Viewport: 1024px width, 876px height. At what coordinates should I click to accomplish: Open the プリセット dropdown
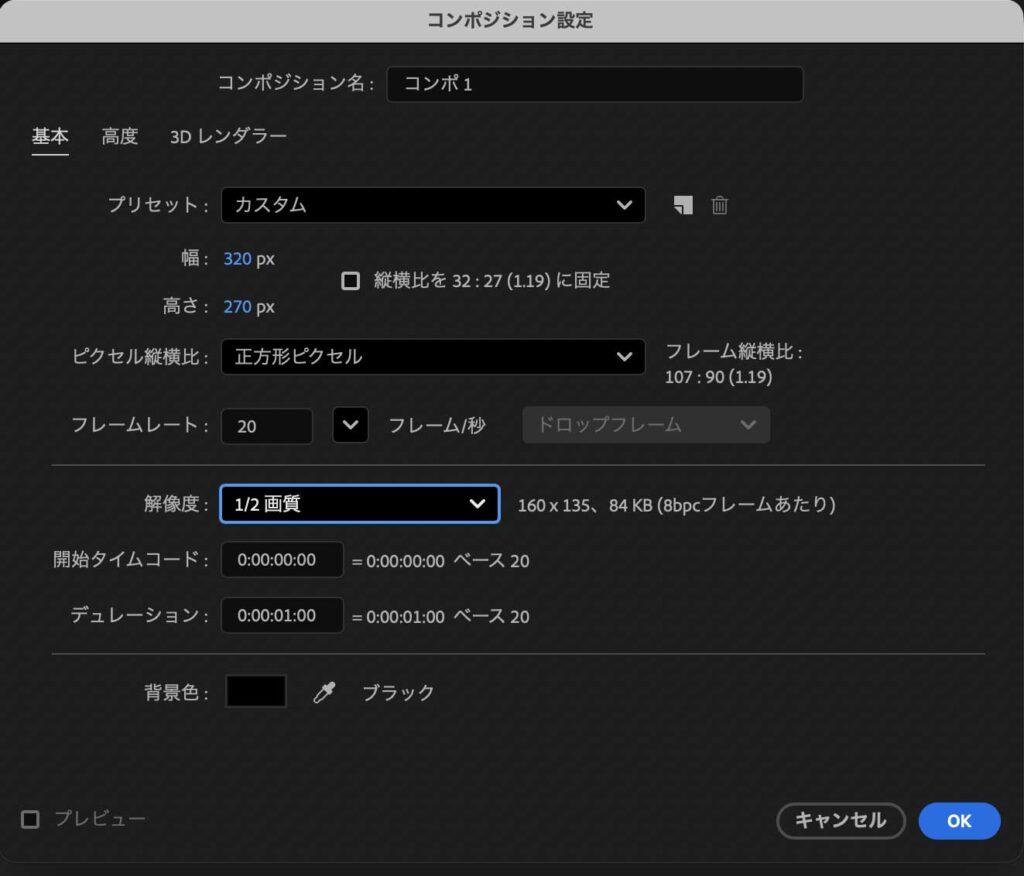tap(432, 205)
